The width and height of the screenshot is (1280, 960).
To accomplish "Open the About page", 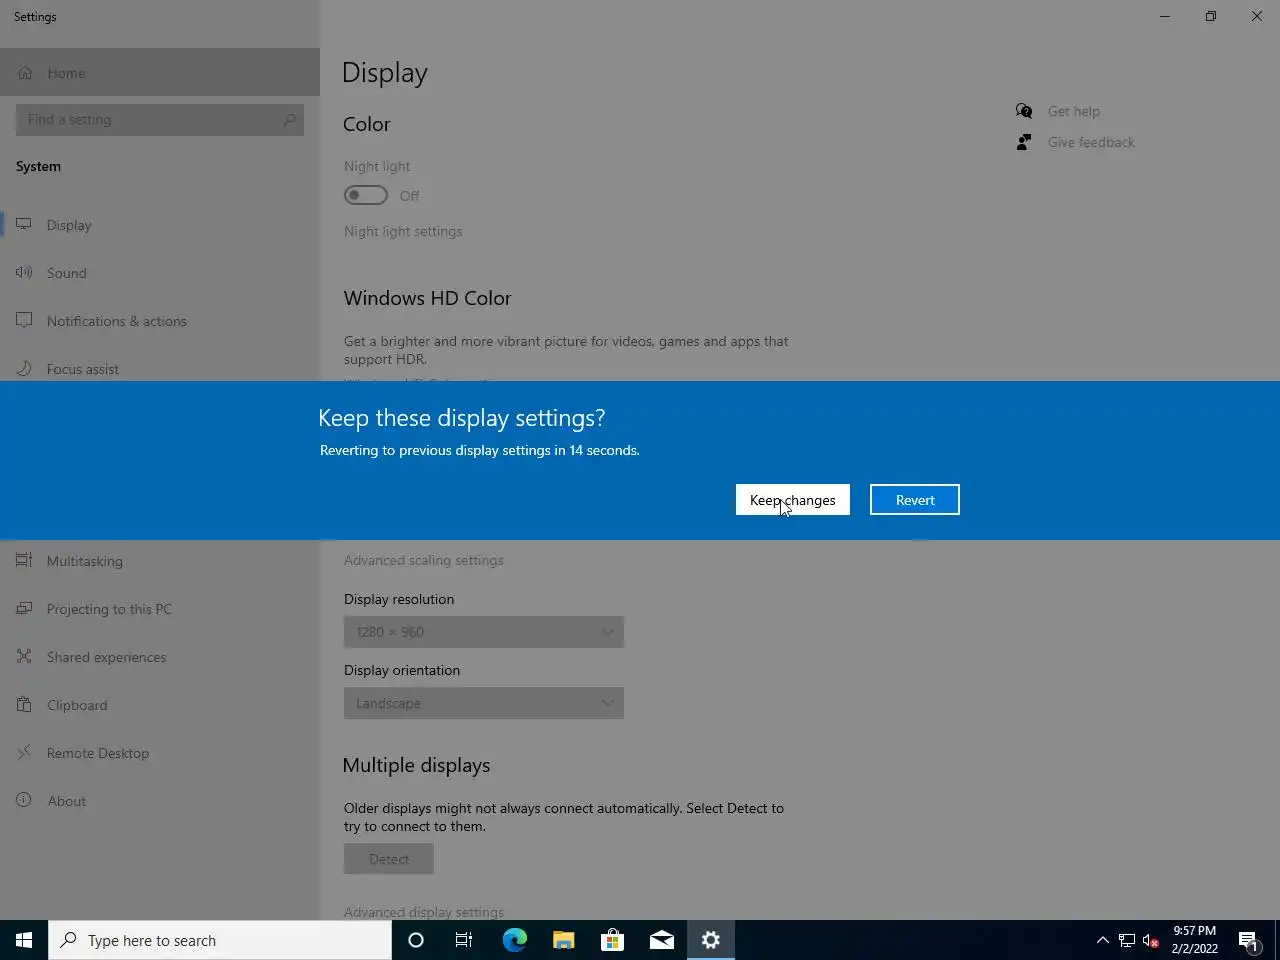I will [x=160, y=801].
